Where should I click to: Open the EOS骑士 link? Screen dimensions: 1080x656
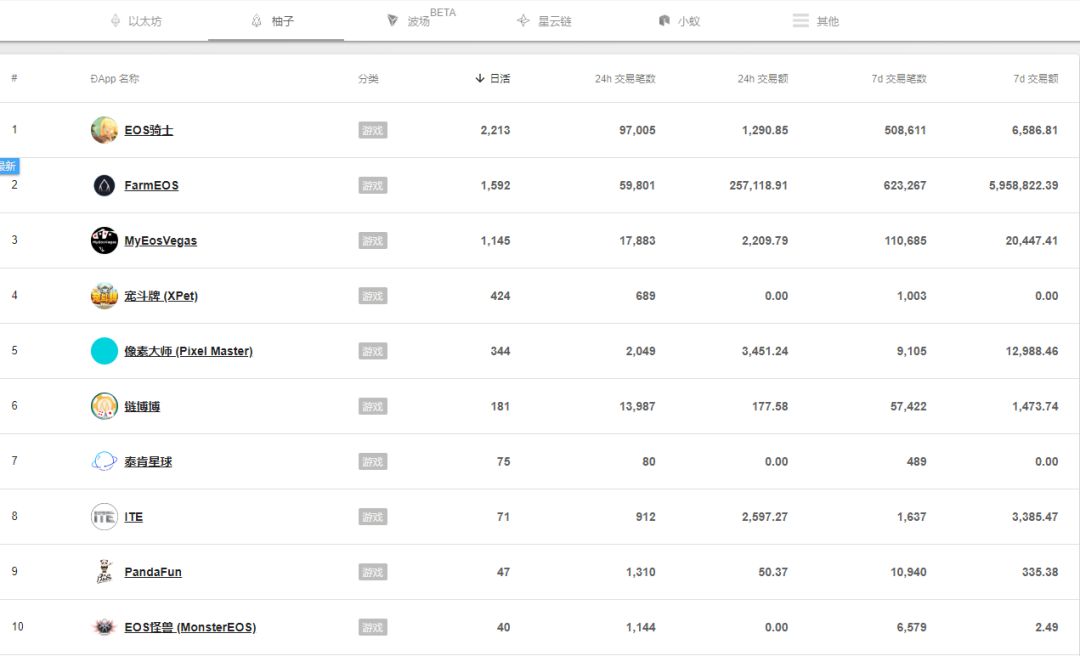149,130
